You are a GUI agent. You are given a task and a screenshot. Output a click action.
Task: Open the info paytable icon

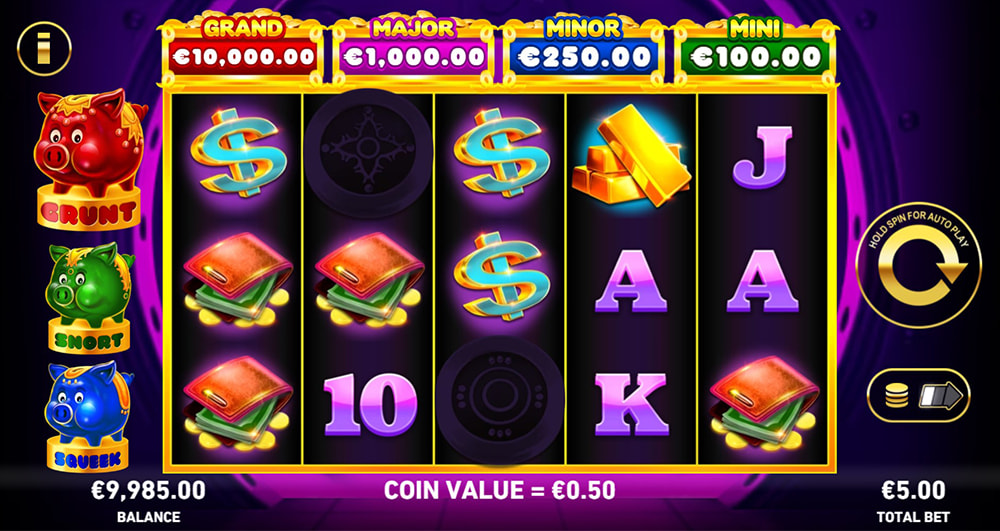44,49
